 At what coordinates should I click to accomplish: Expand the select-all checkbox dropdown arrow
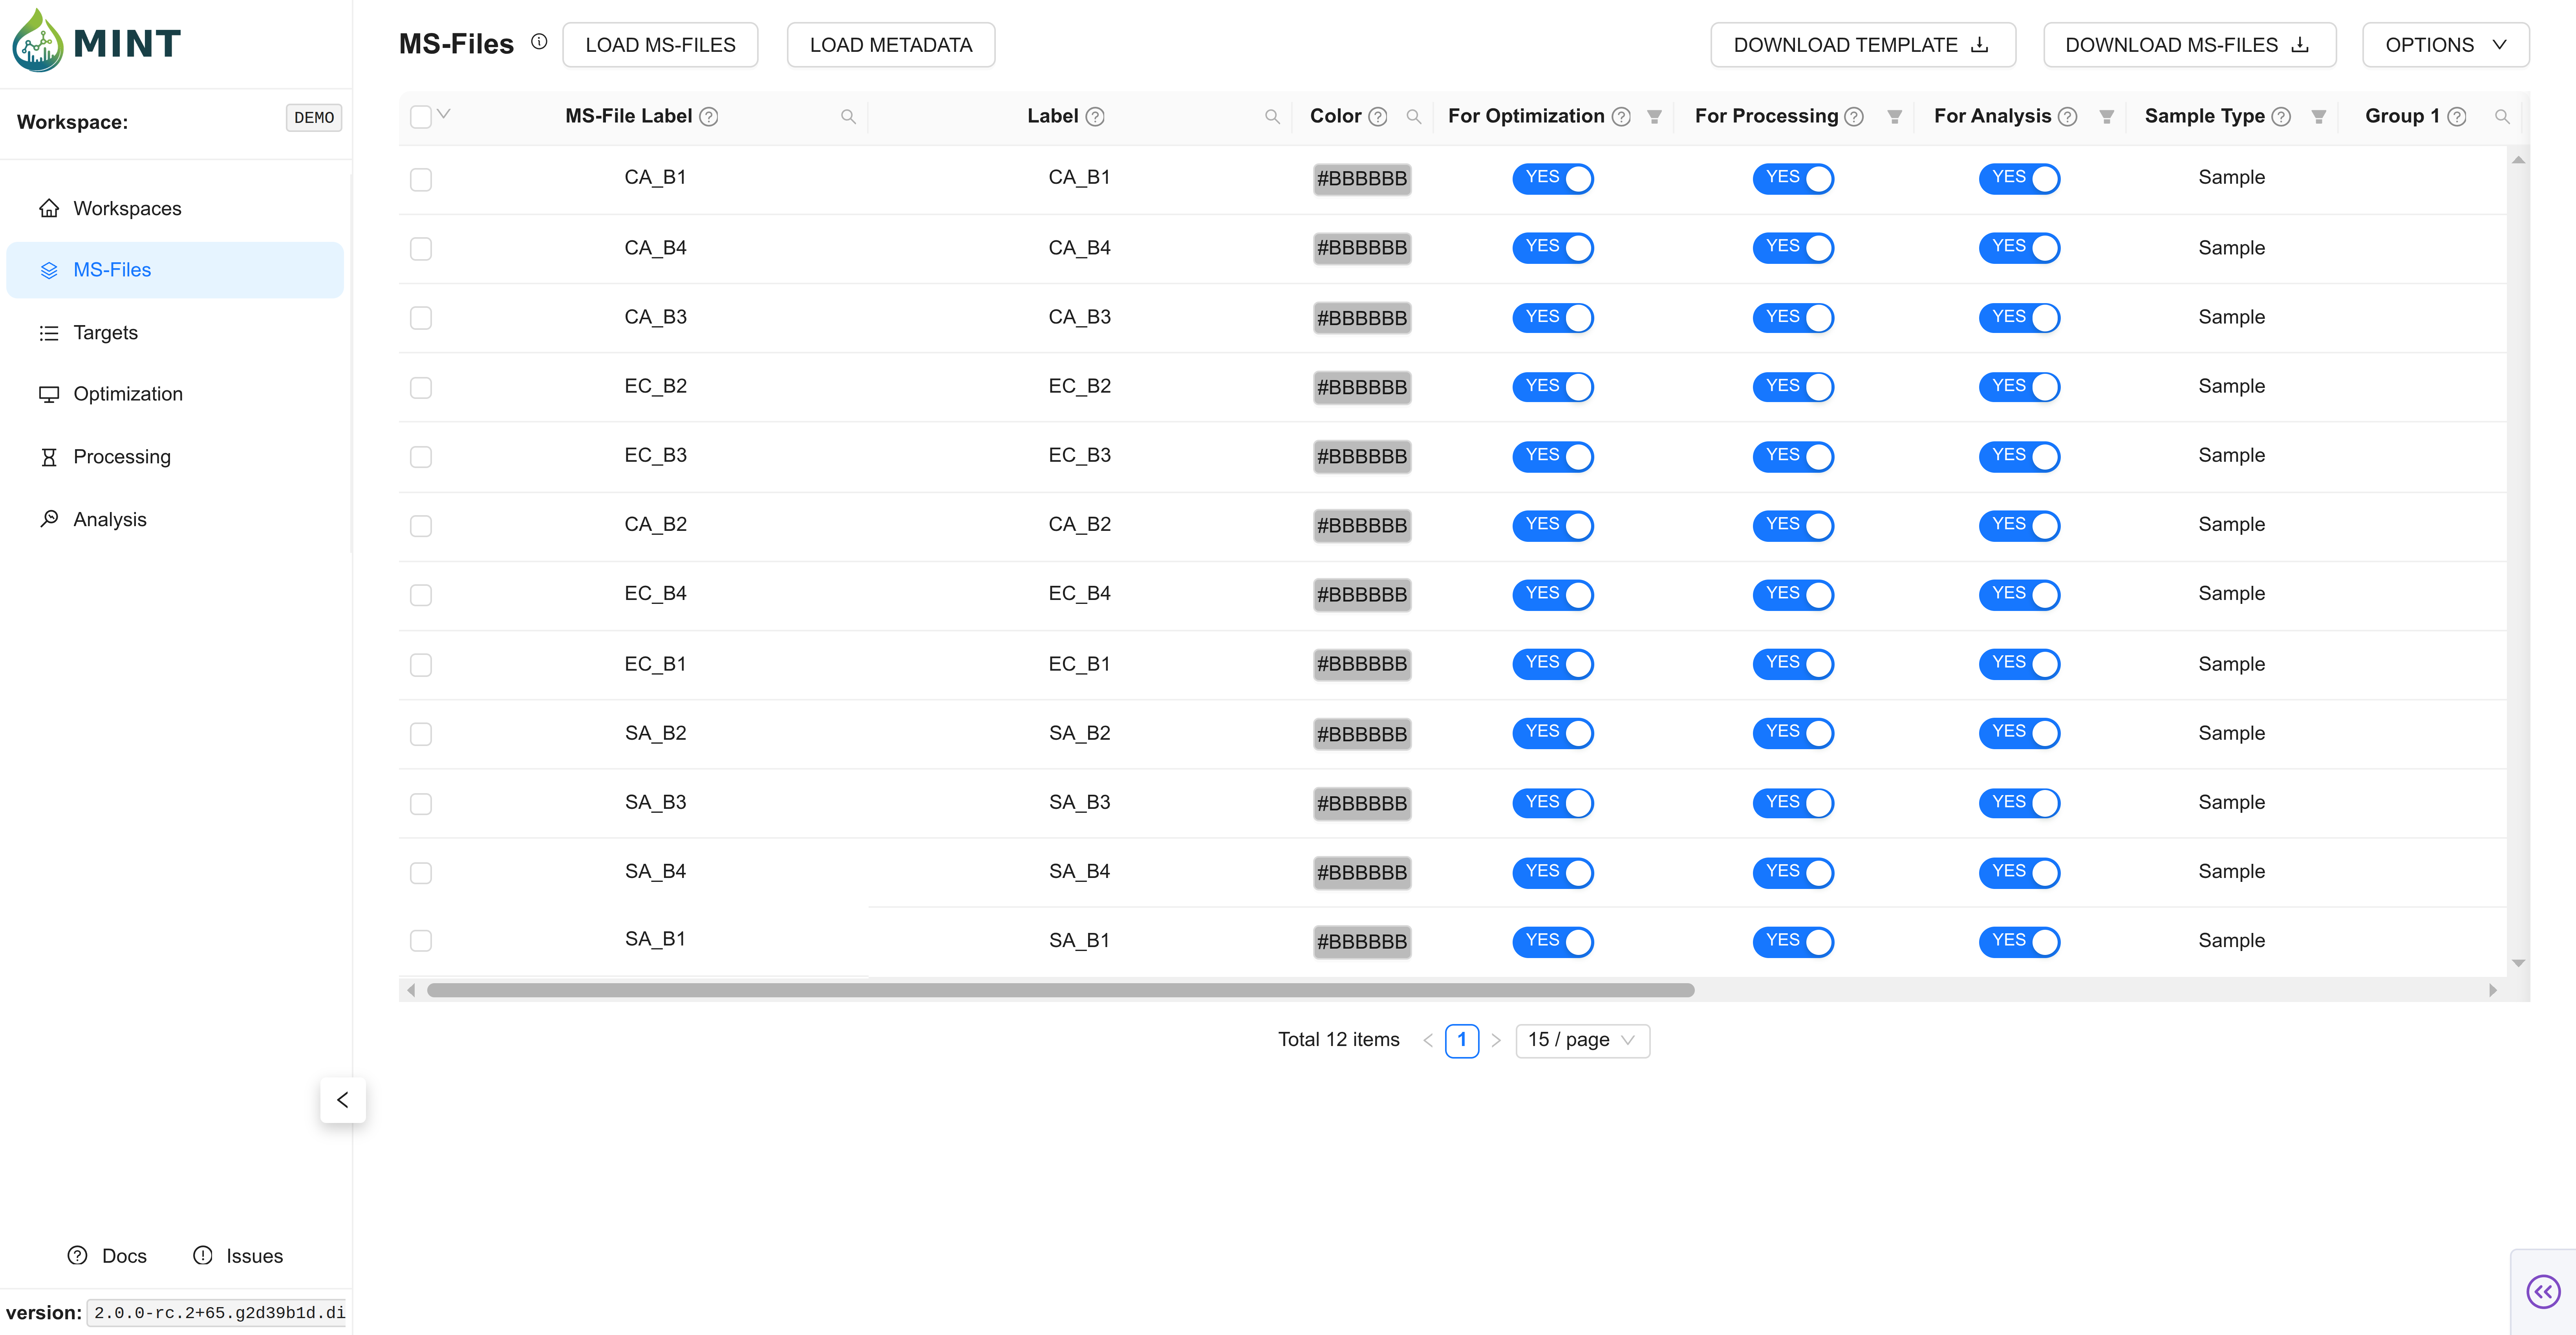point(444,114)
